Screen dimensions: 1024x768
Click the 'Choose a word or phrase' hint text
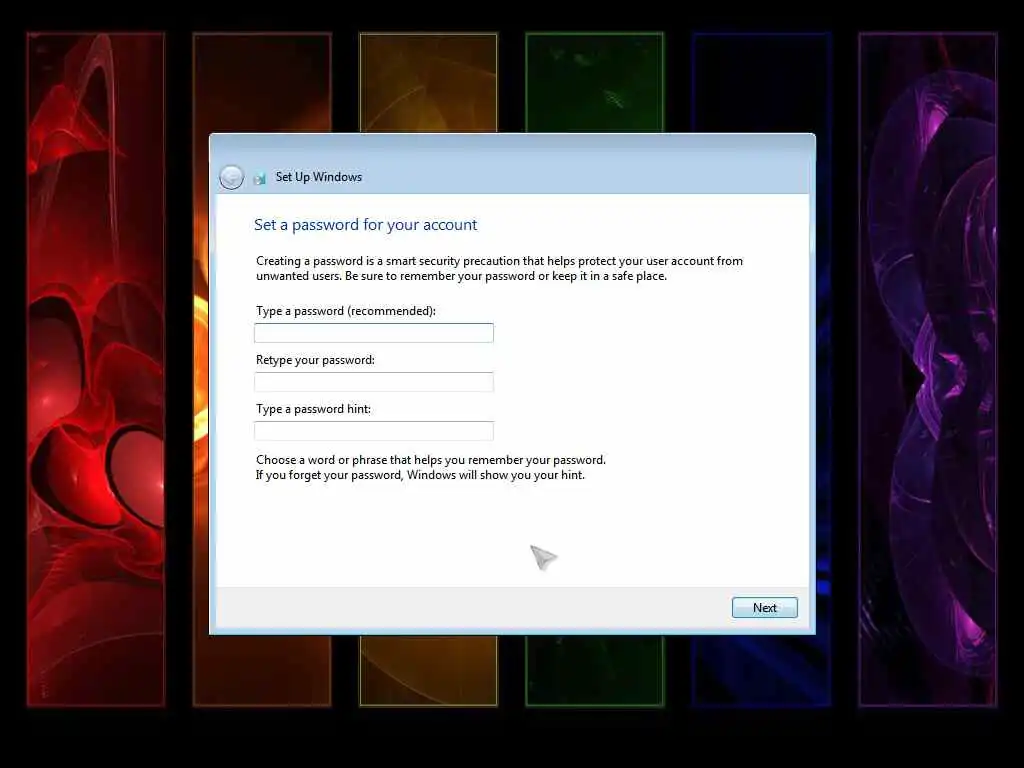click(x=431, y=468)
